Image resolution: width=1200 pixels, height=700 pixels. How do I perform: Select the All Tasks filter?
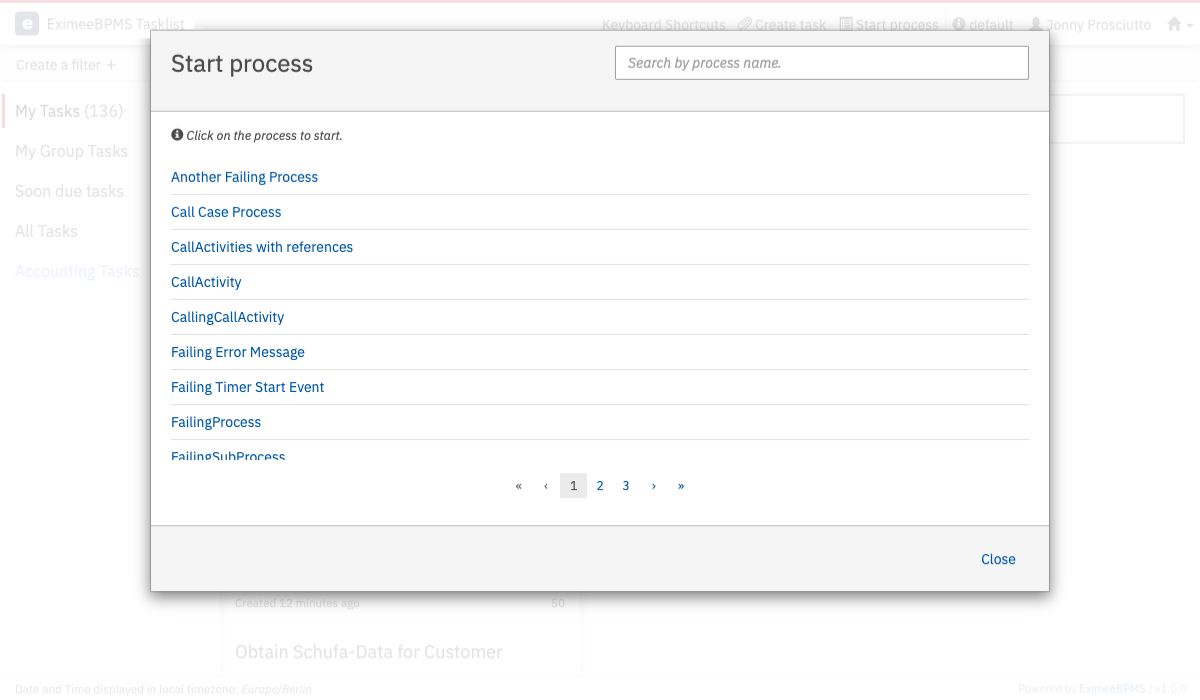coord(46,231)
